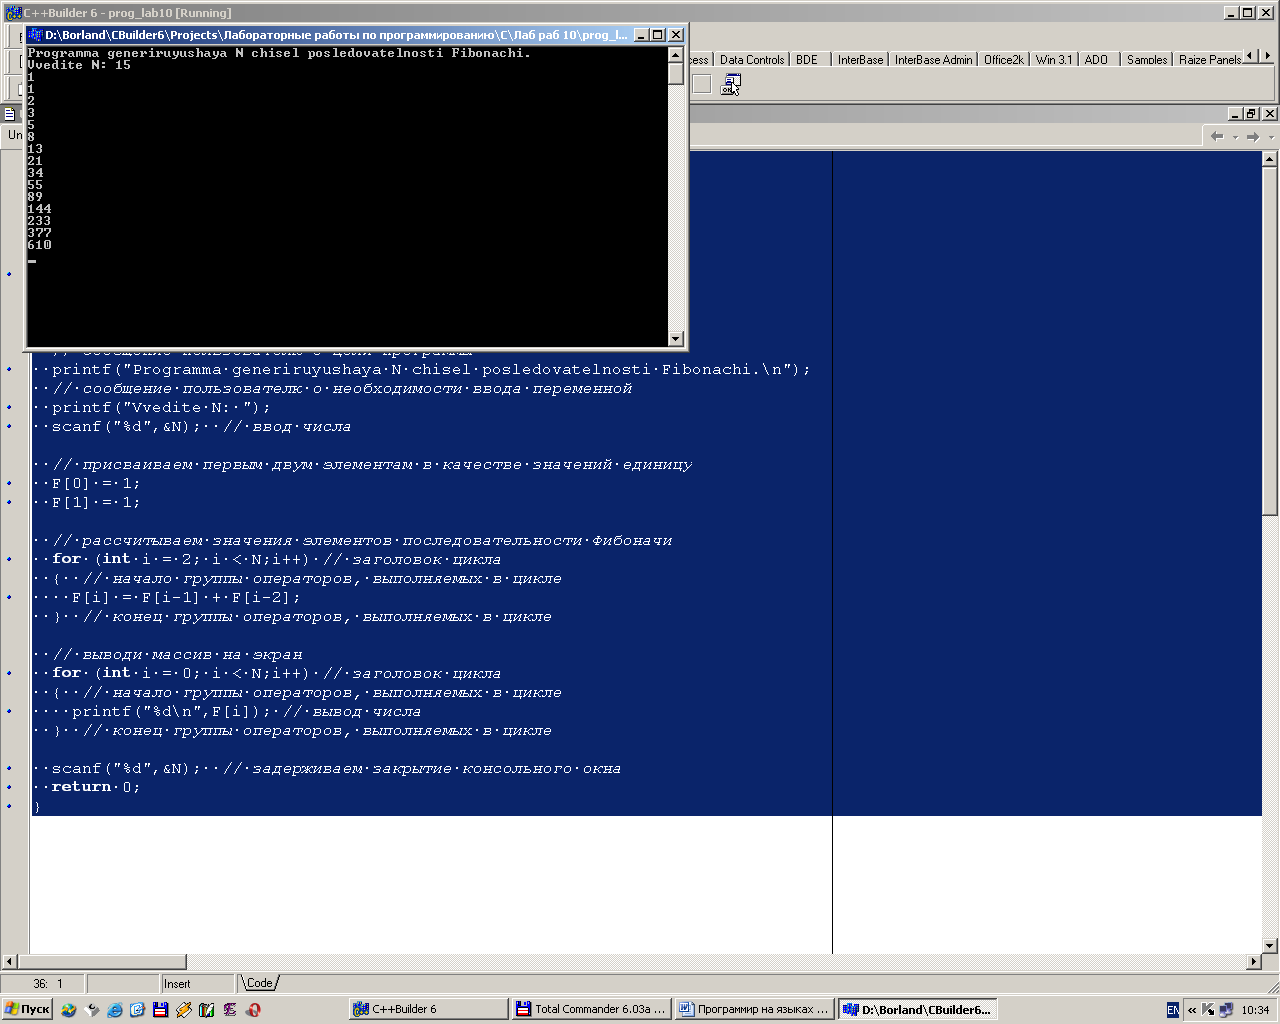Click the network monitors tray icon
Screen dimensions: 1280x1024
click(1225, 1010)
